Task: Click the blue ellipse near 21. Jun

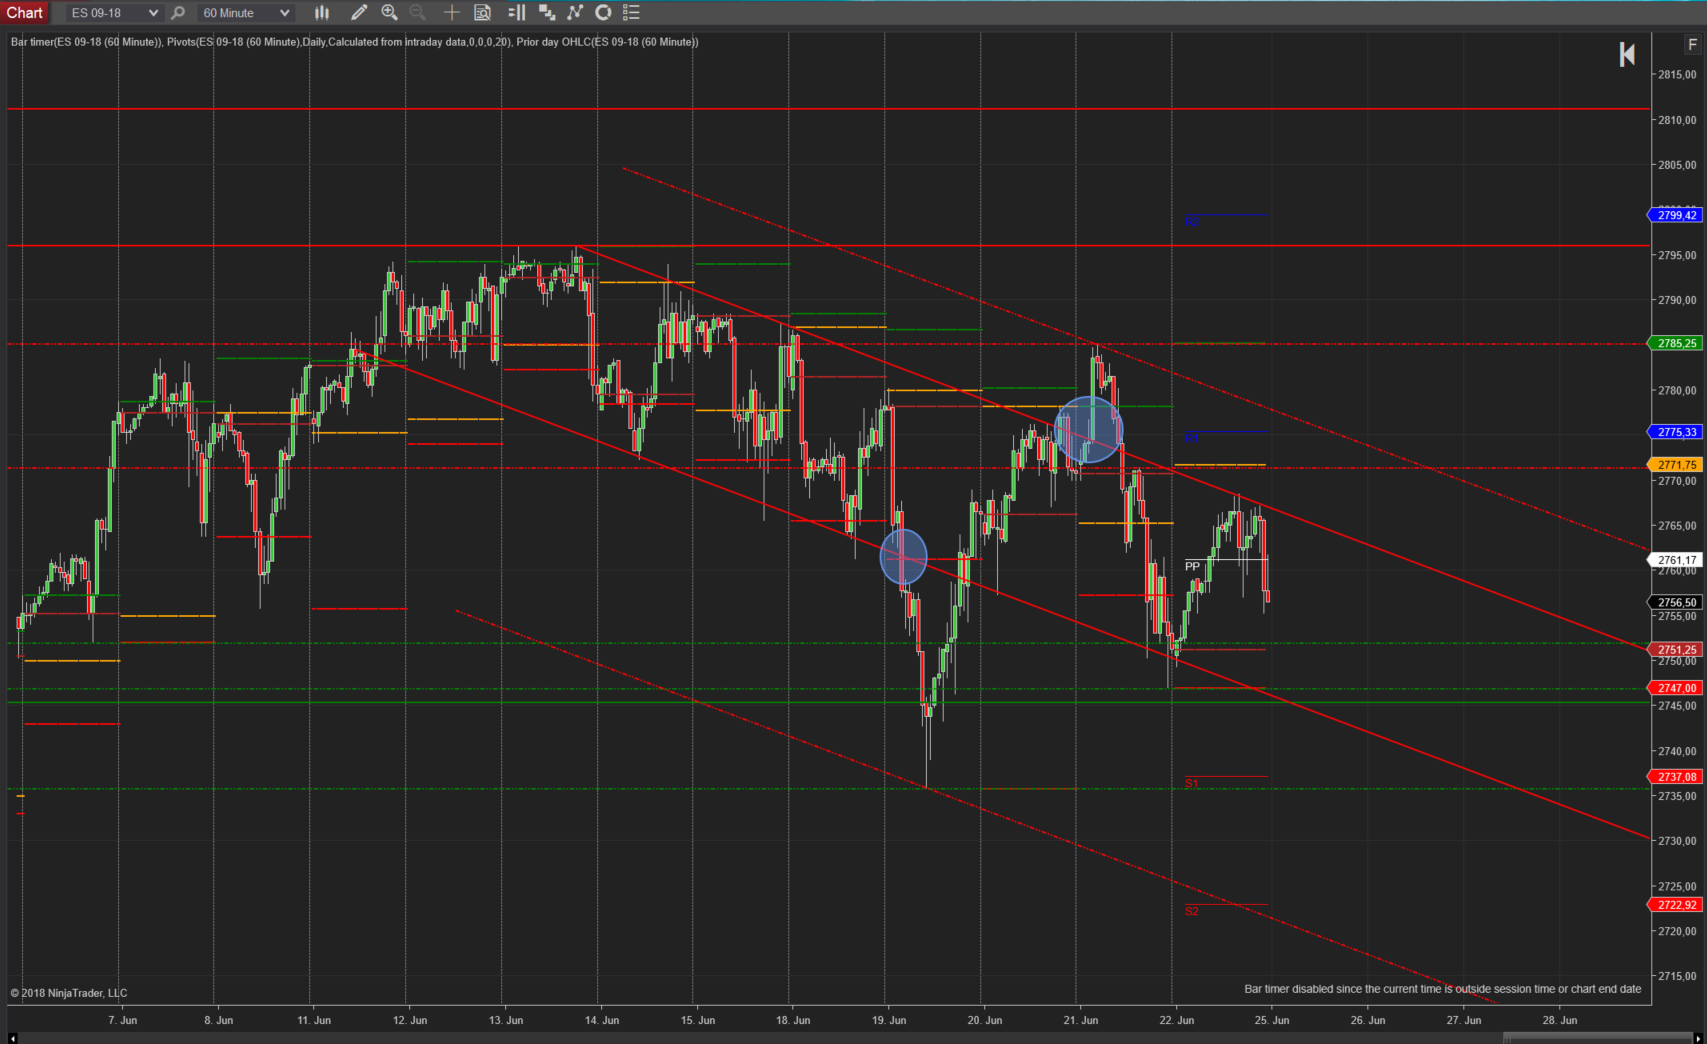Action: coord(1089,430)
